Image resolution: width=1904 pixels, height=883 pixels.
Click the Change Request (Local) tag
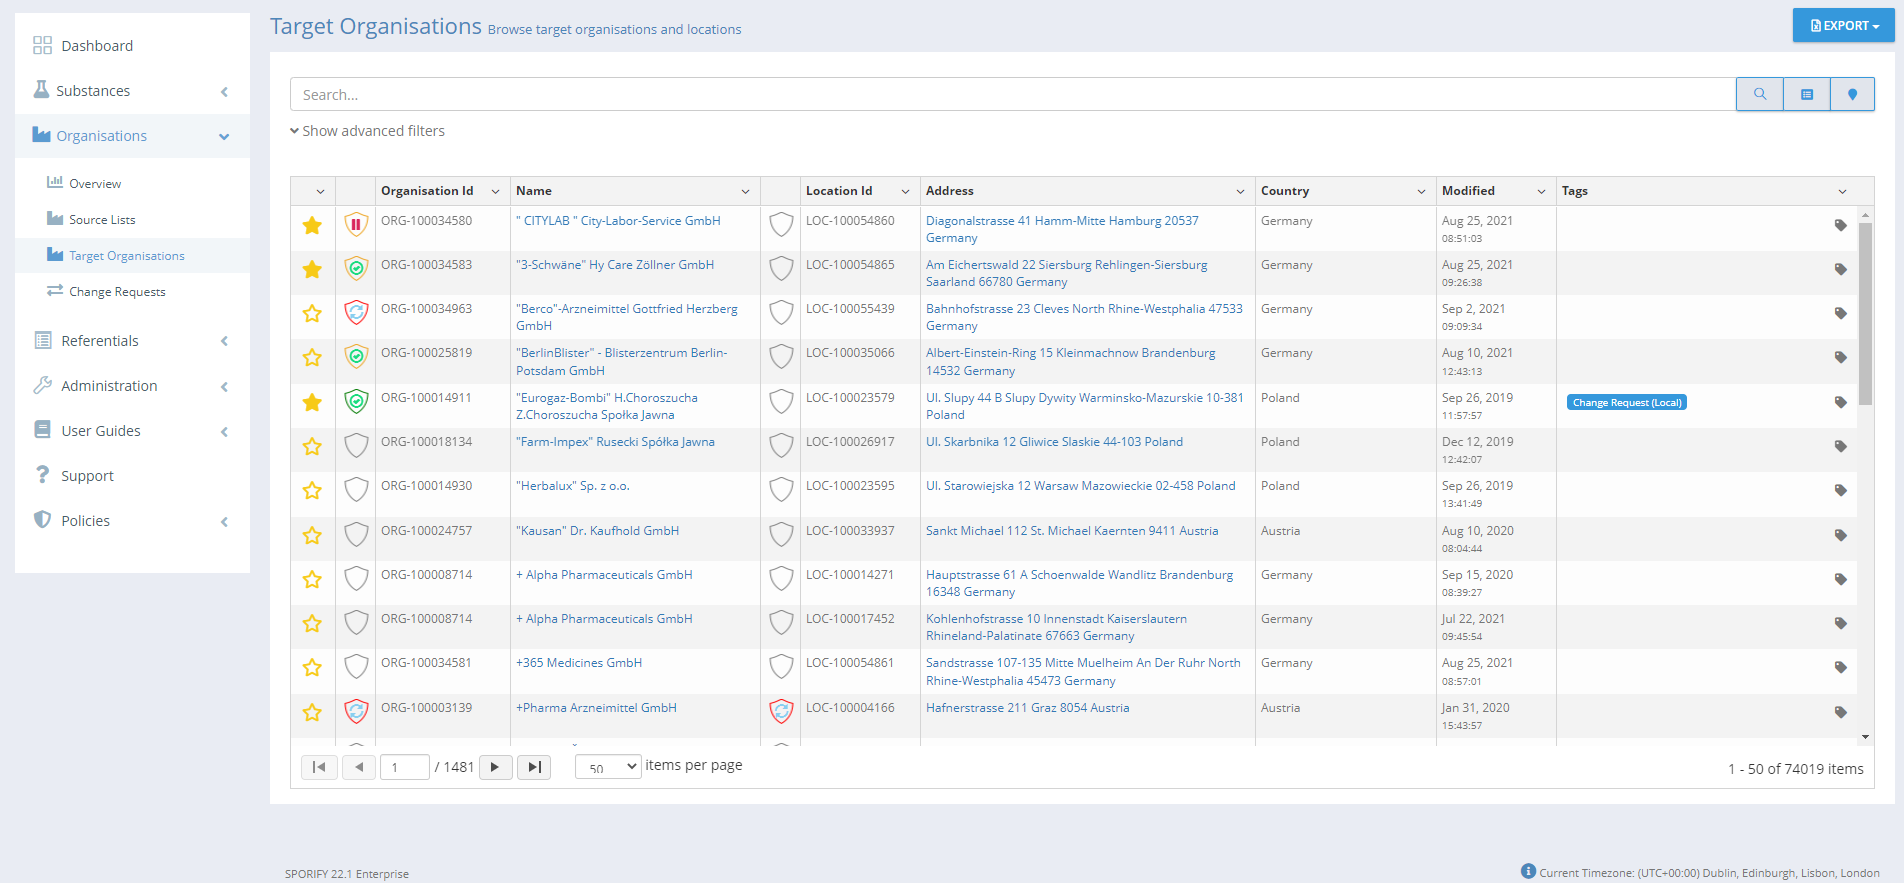(1626, 403)
